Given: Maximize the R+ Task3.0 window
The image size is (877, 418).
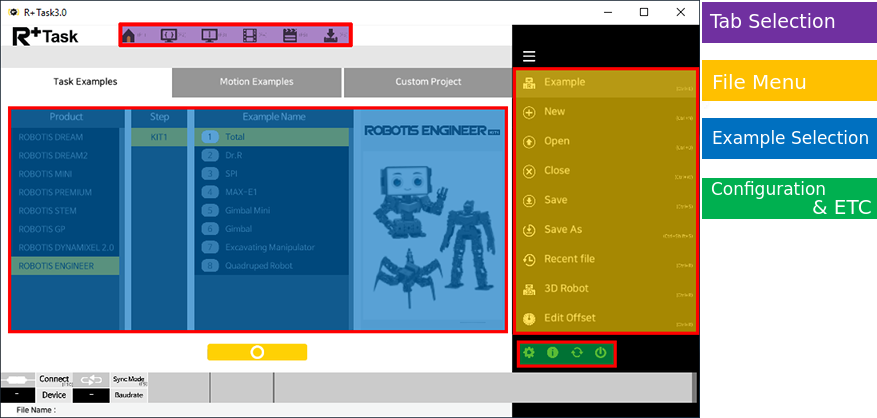Looking at the screenshot, I should [x=644, y=12].
